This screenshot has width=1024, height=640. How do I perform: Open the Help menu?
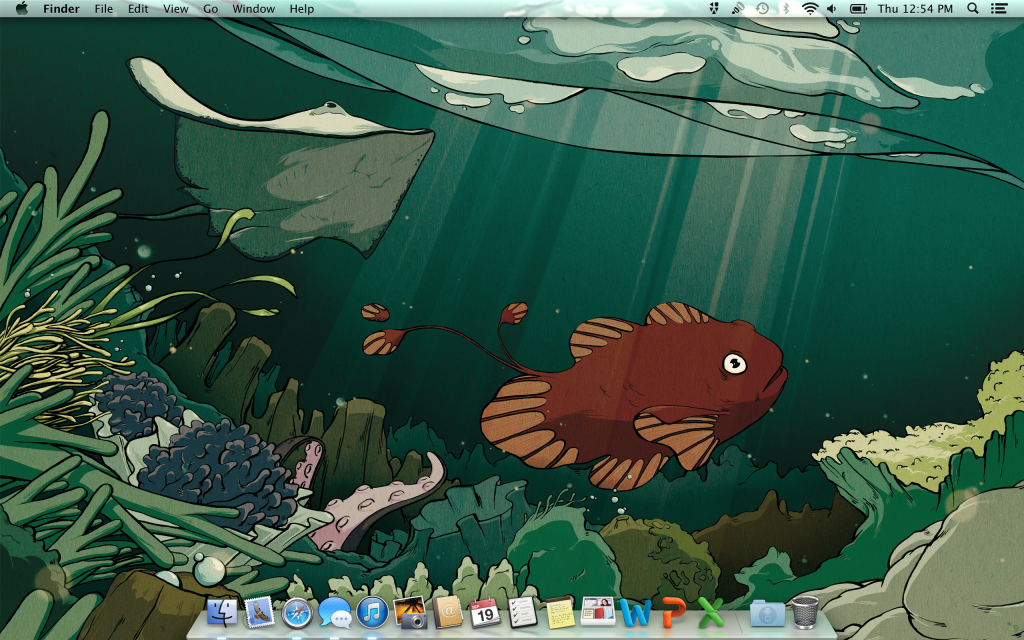click(302, 8)
